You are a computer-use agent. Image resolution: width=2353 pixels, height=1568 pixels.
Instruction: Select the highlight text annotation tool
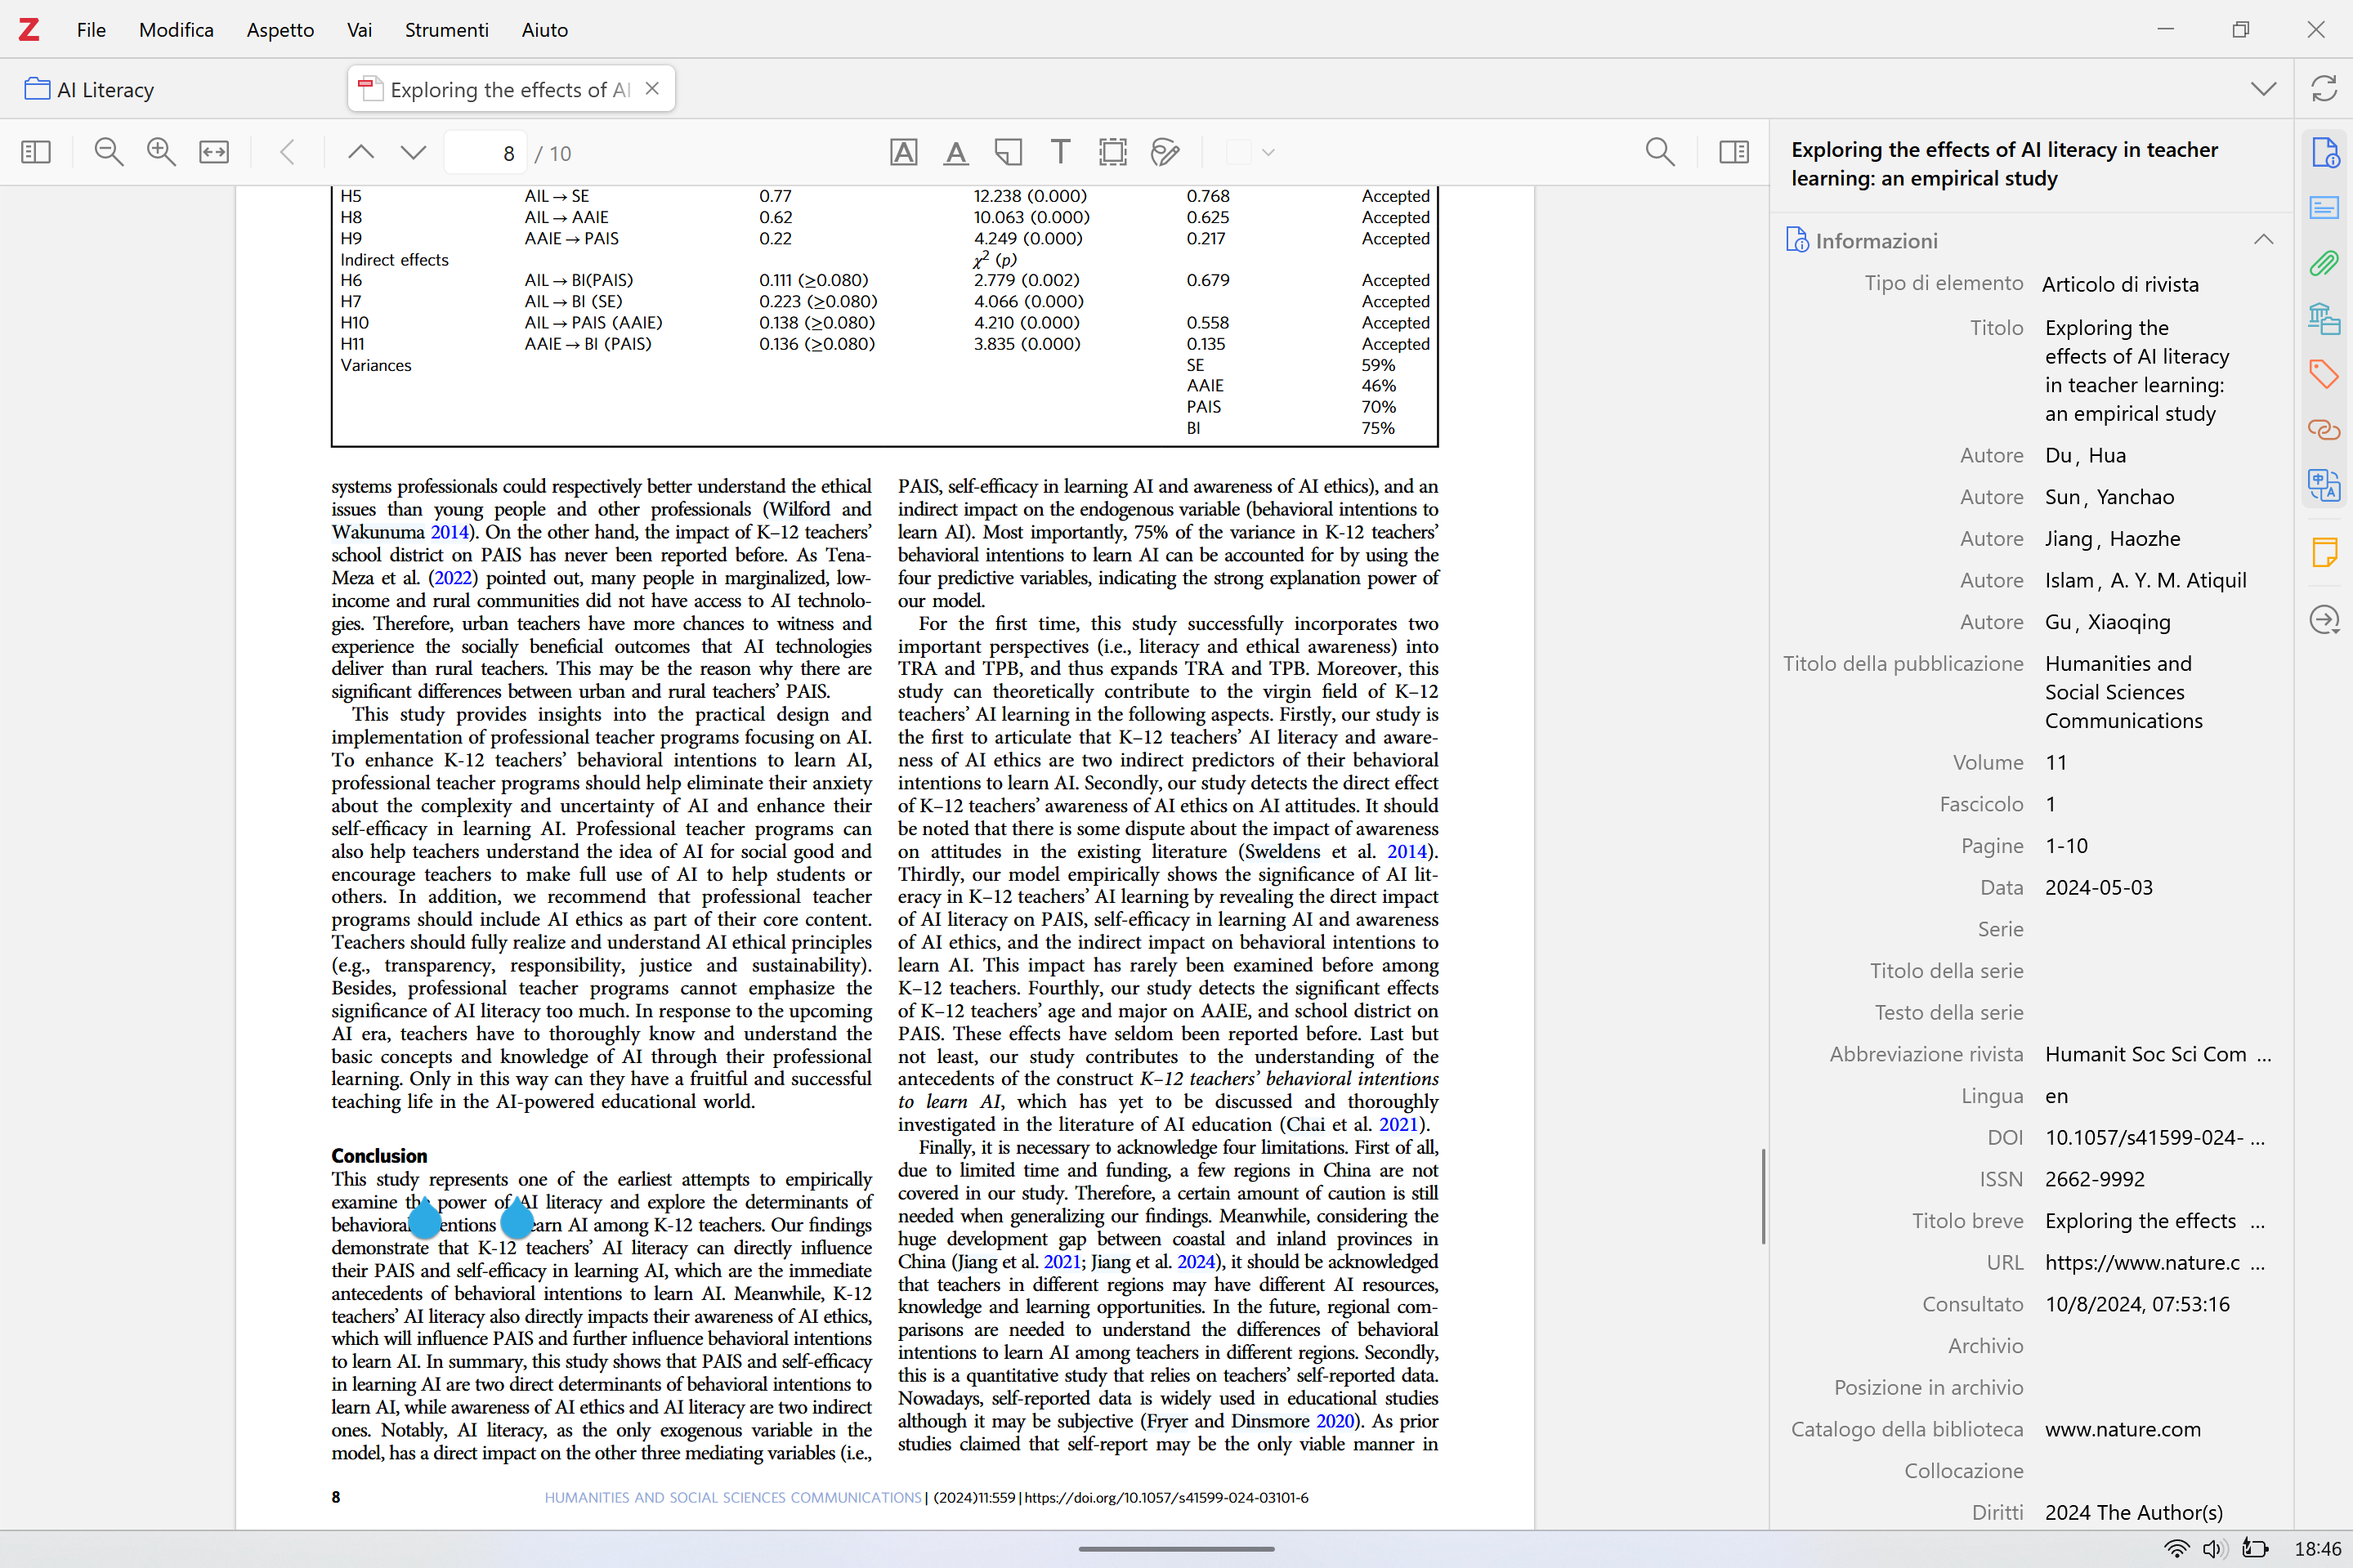903,153
